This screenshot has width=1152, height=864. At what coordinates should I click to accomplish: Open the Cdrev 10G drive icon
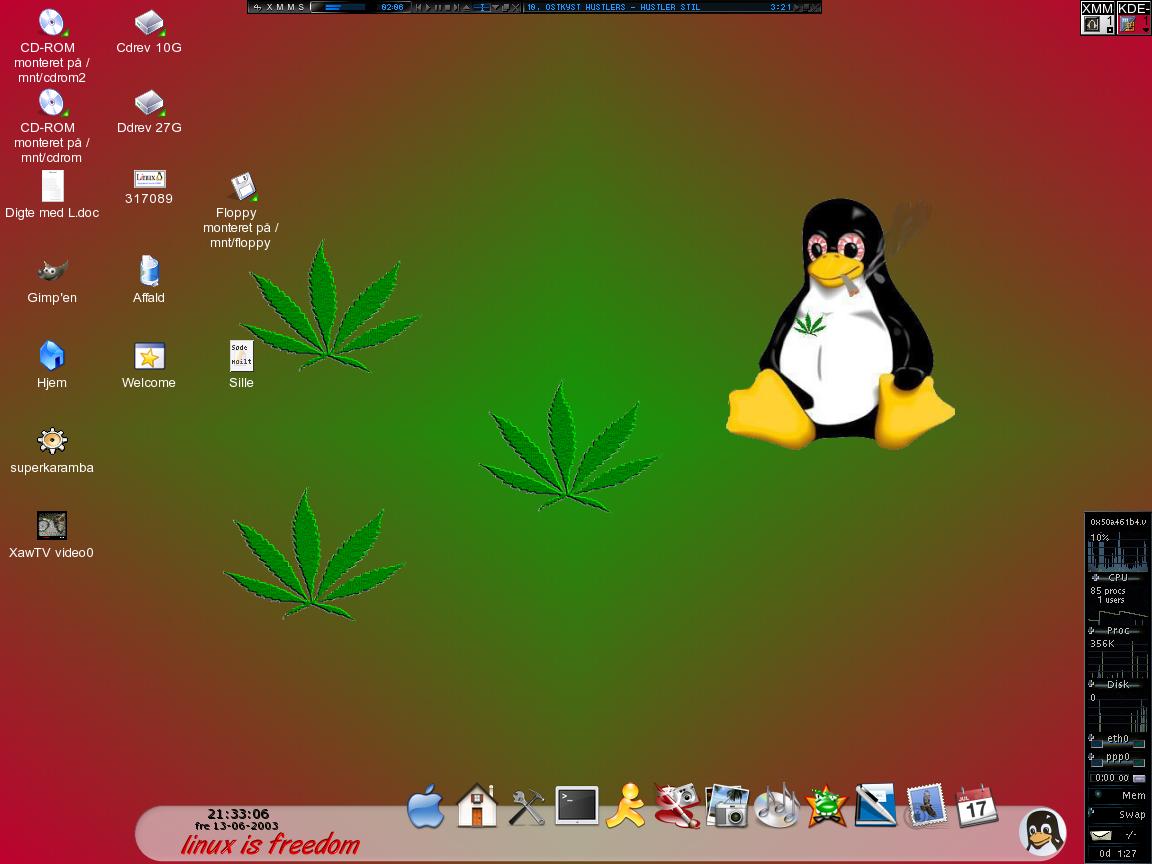149,23
